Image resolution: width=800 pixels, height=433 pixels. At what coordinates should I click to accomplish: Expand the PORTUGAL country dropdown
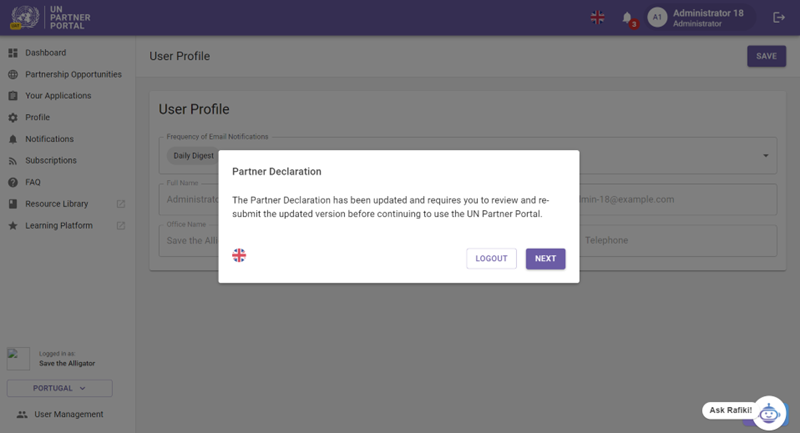point(60,388)
